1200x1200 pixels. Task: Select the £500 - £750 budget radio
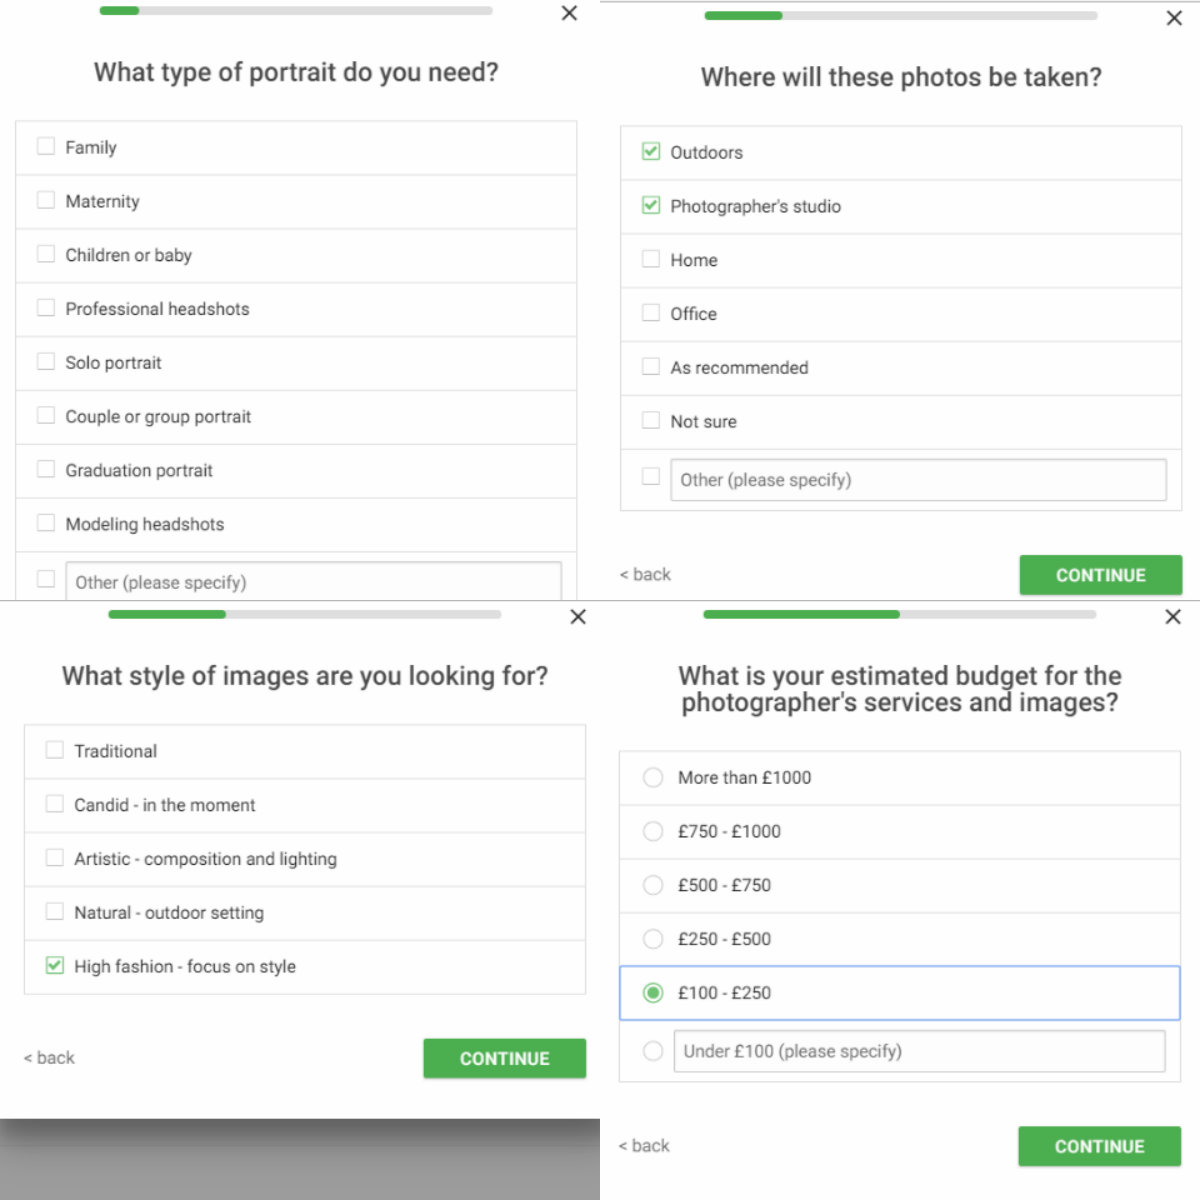653,885
